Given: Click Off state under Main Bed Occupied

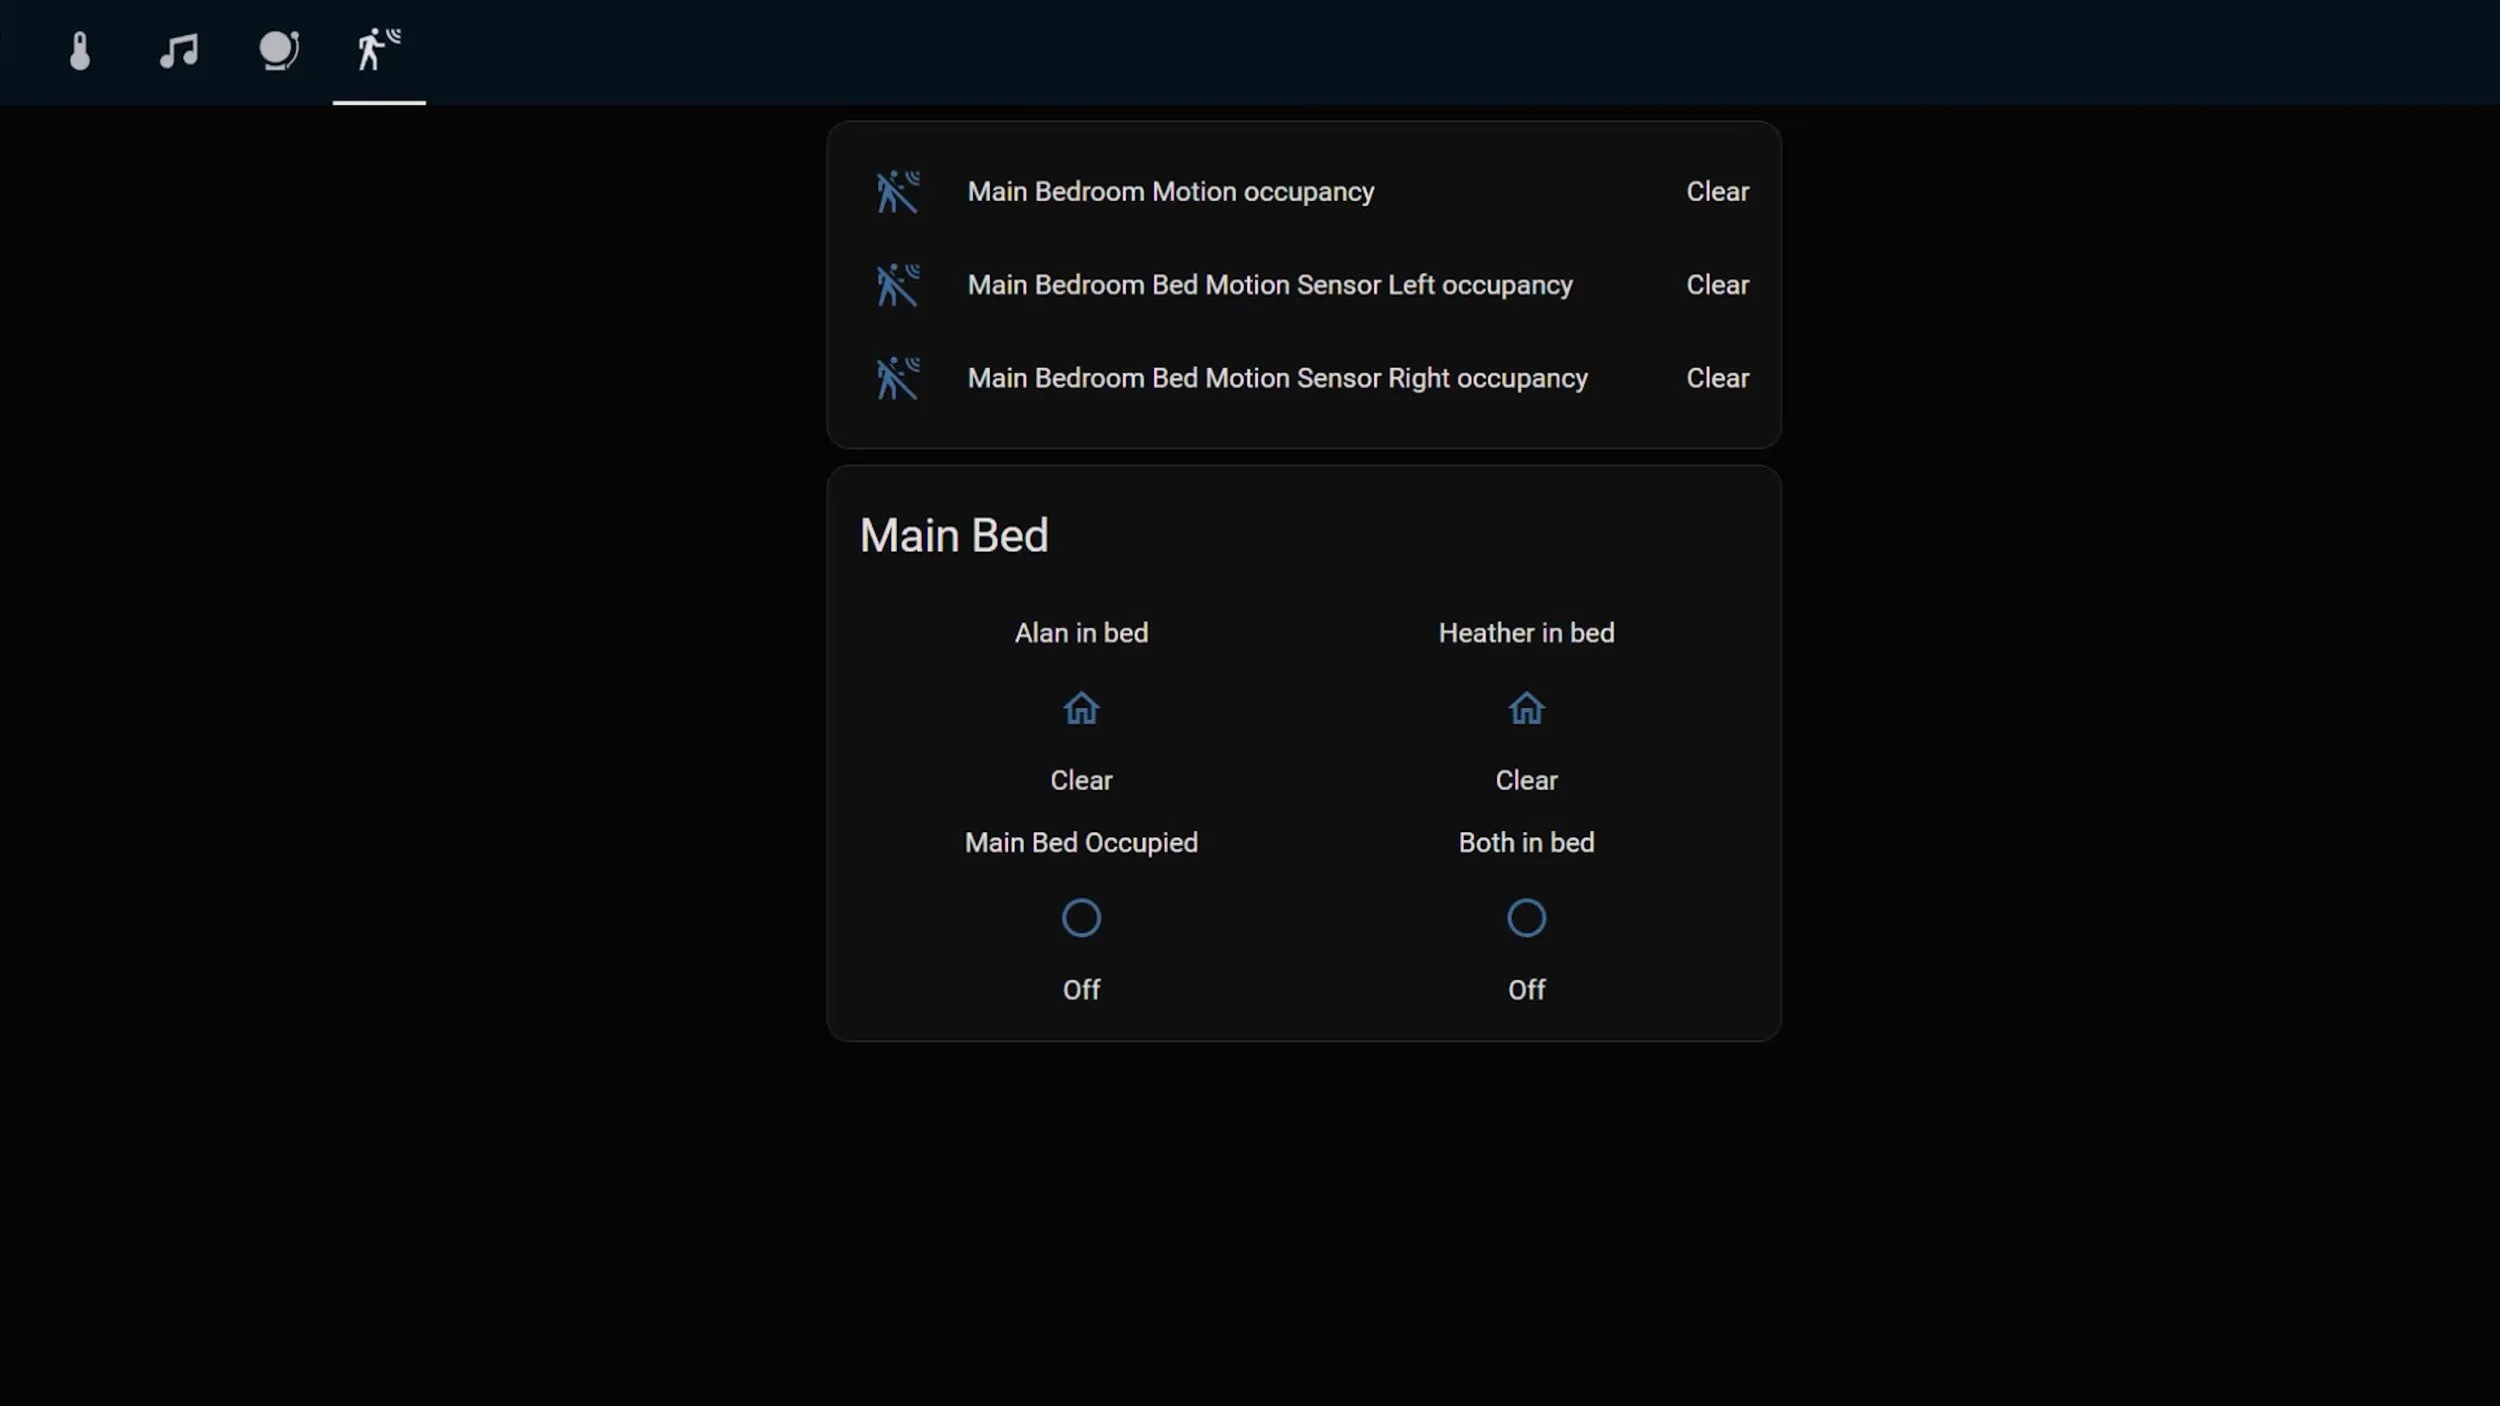Looking at the screenshot, I should pos(1081,990).
